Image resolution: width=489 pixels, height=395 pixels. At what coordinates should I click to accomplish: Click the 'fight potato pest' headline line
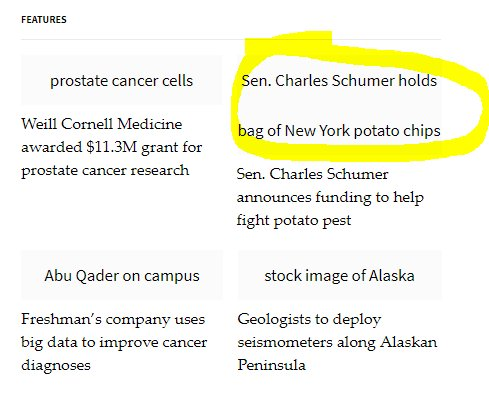pos(294,221)
